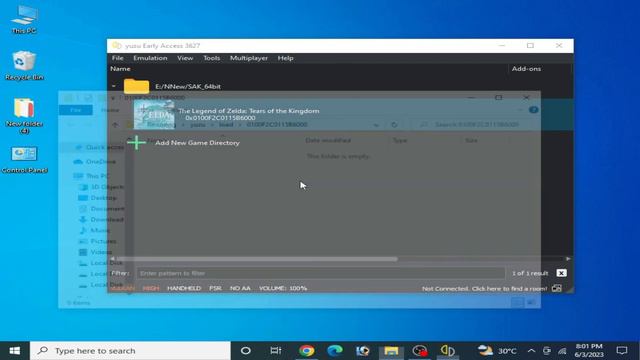Select the Zelda Tears of the Kingdom thumbnail

[x=154, y=115]
